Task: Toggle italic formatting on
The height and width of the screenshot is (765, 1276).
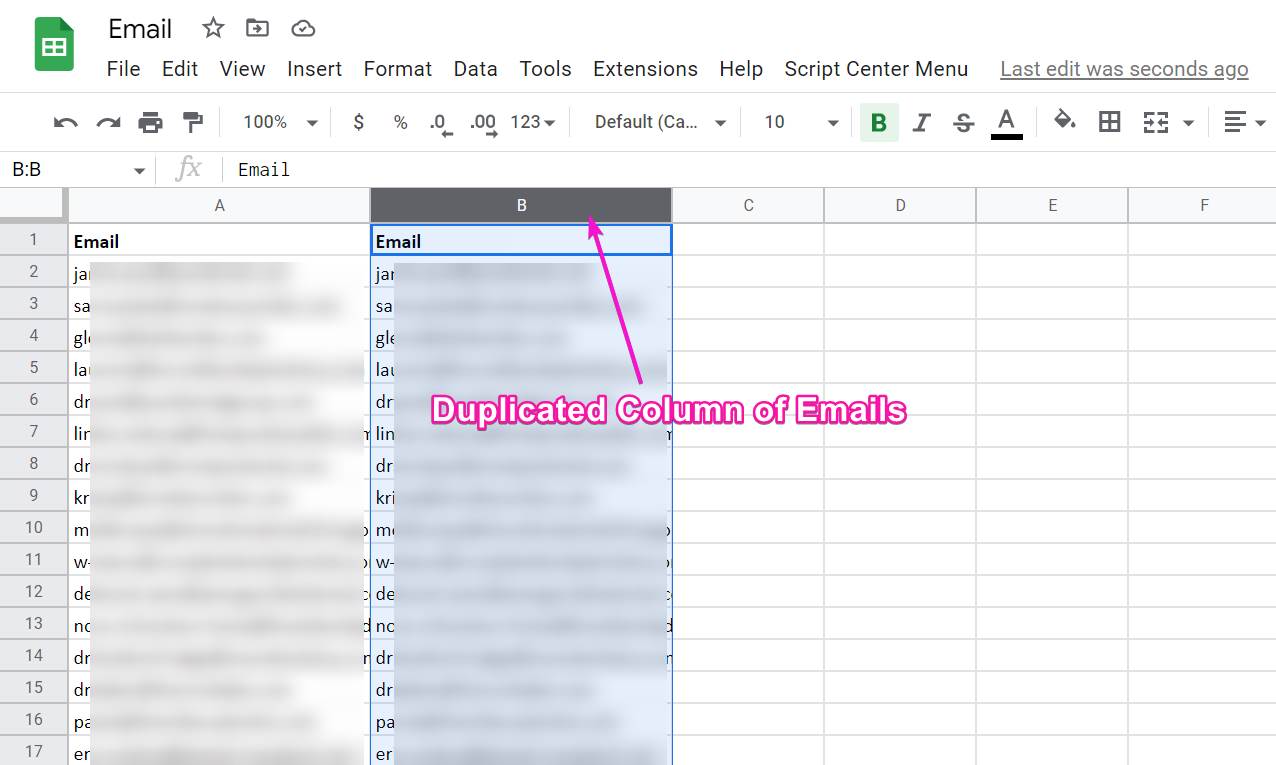Action: [921, 121]
